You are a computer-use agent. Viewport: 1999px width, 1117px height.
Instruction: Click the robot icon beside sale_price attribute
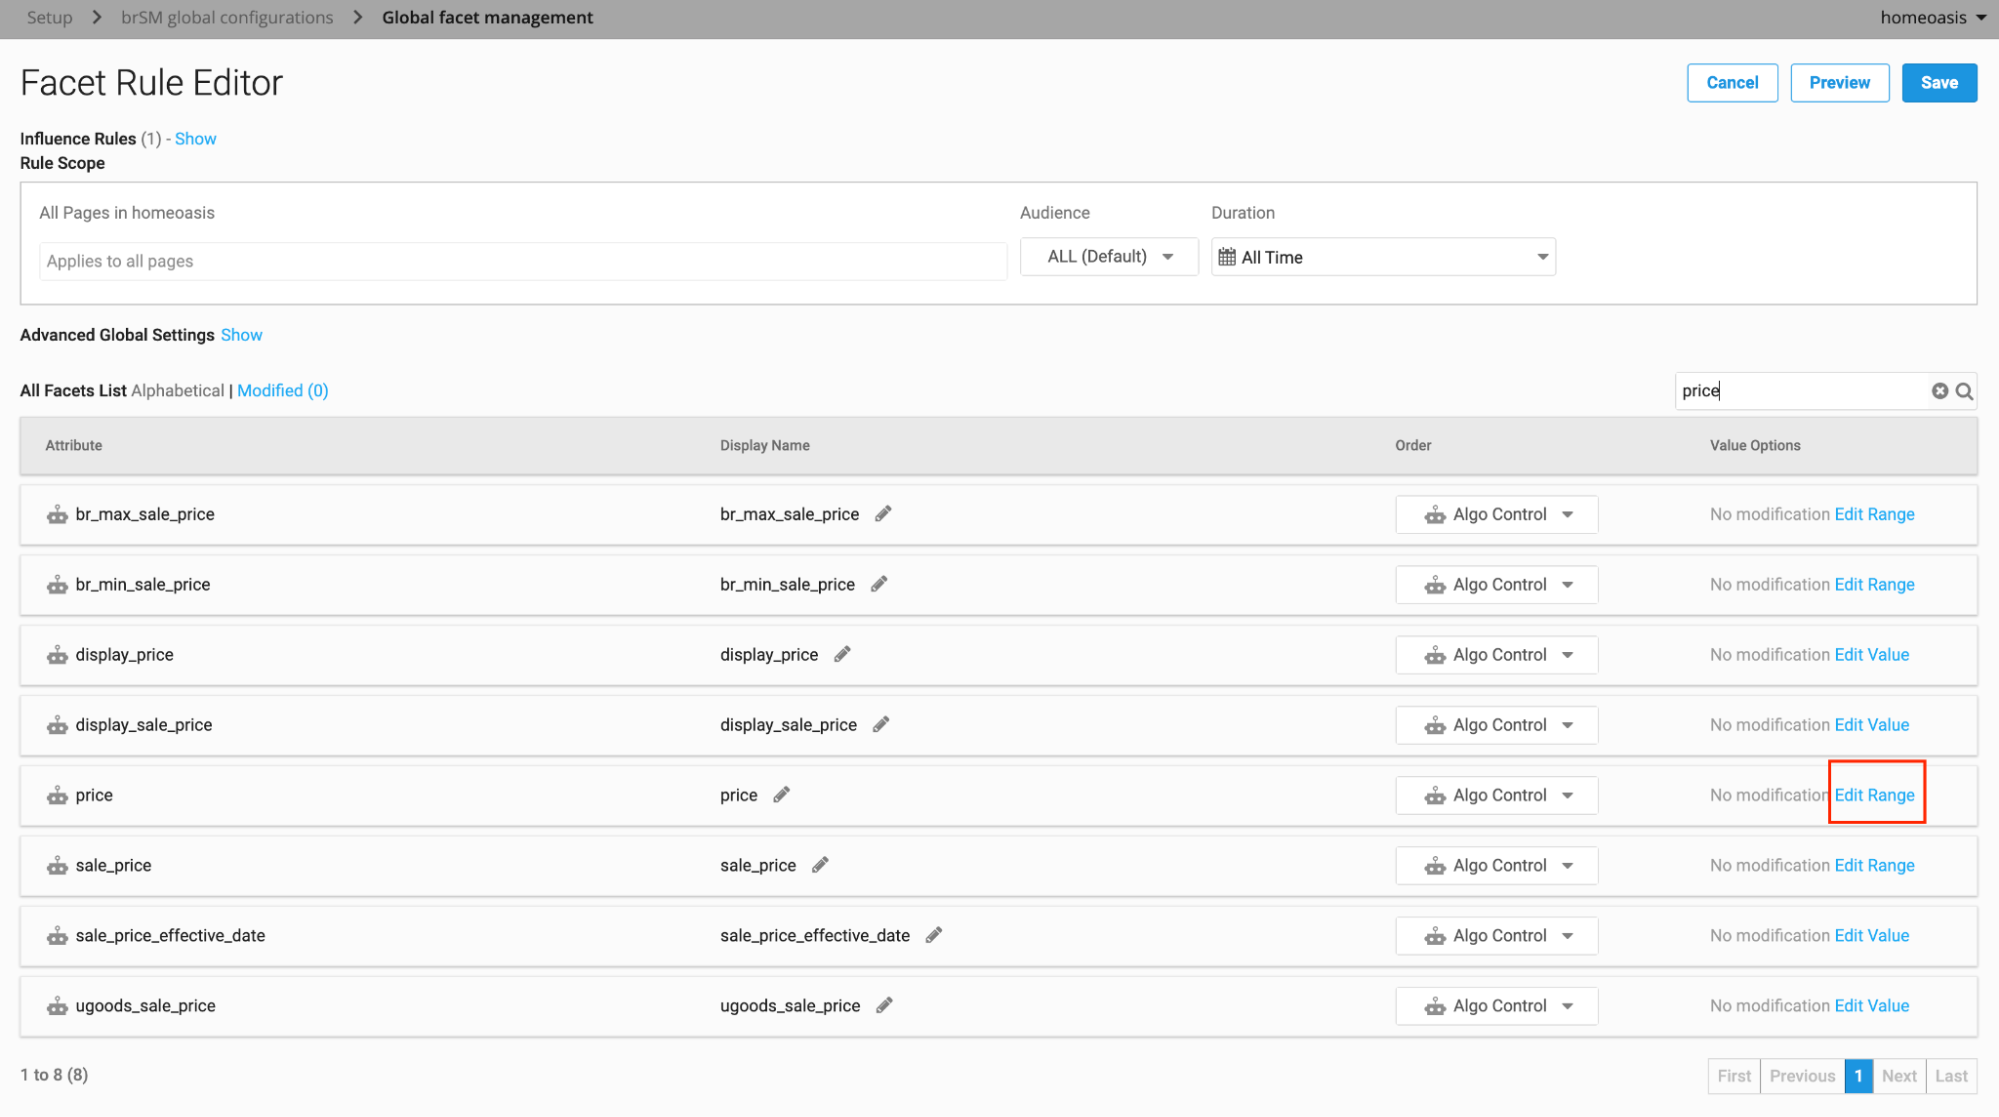pyautogui.click(x=57, y=865)
